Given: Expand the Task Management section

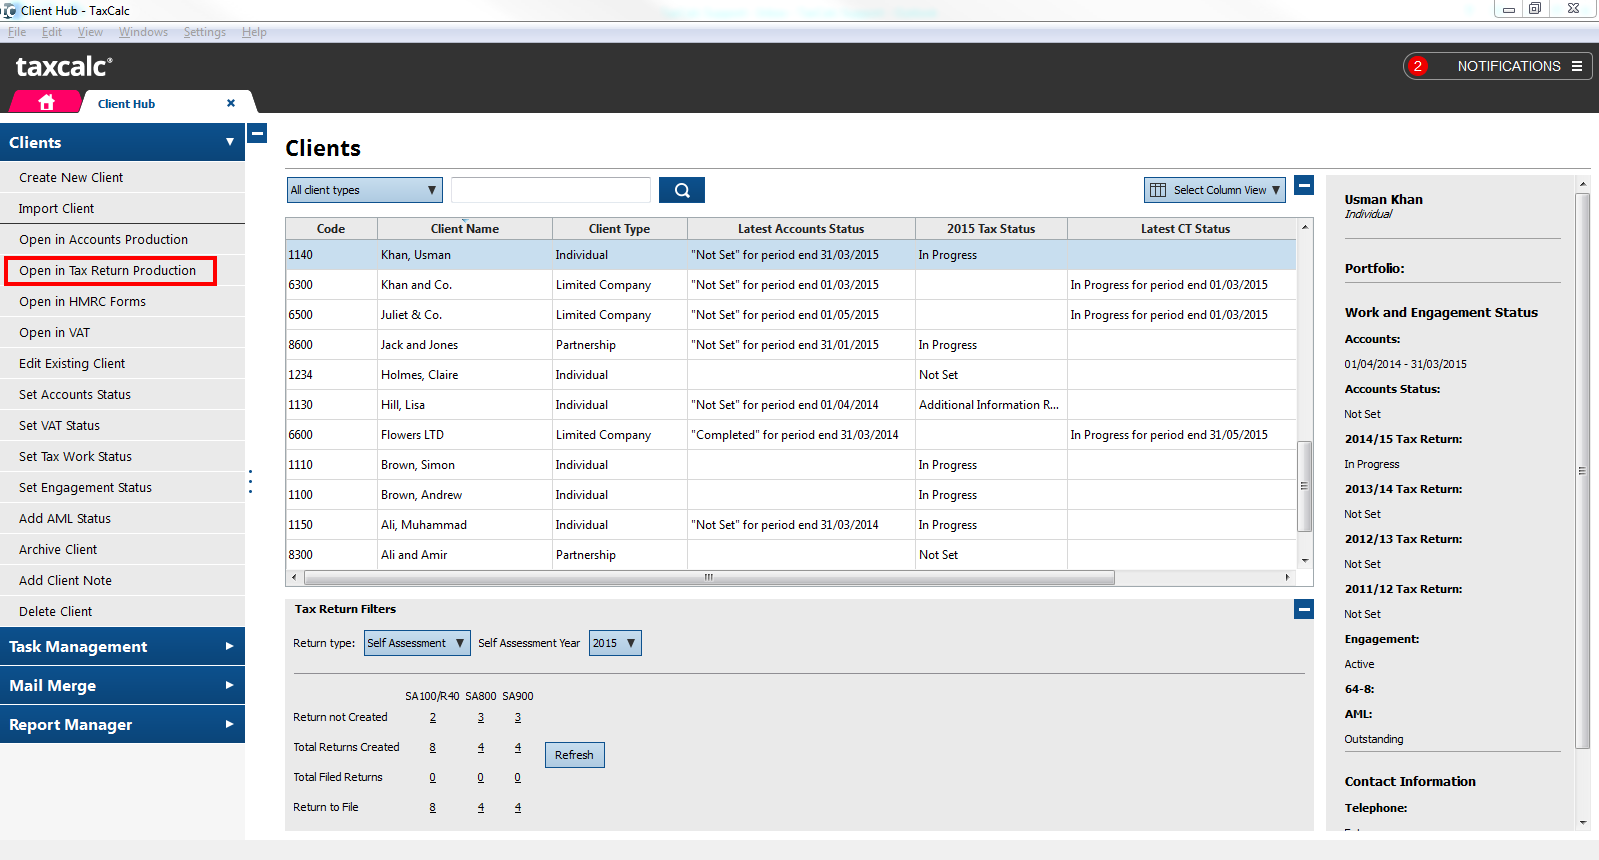Looking at the screenshot, I should point(122,646).
